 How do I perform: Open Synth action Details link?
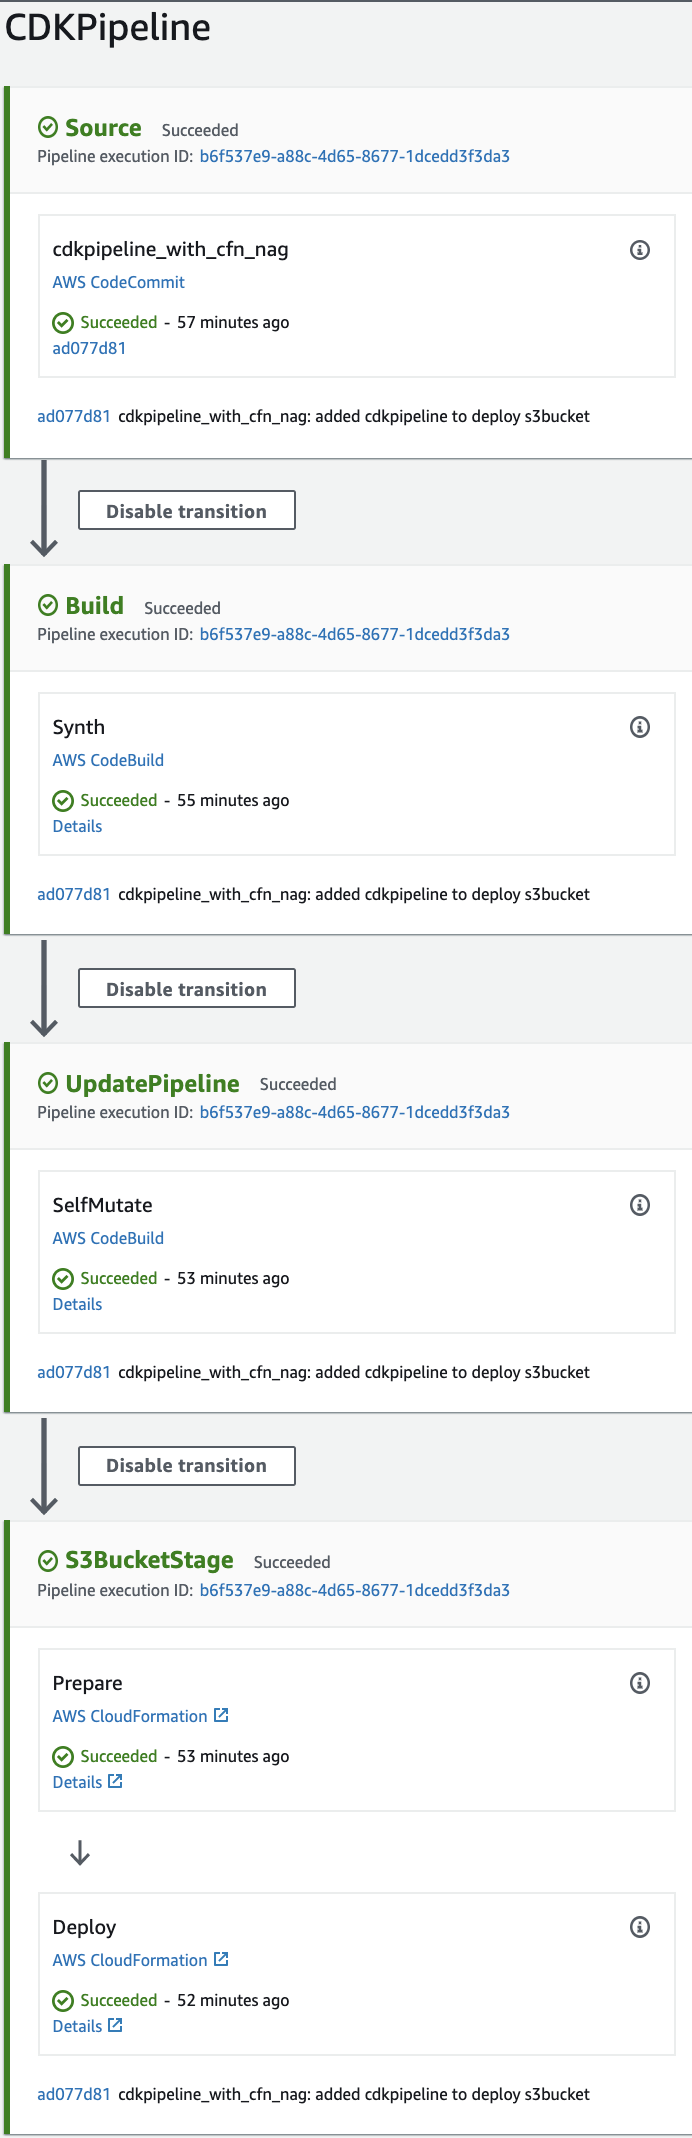[77, 826]
